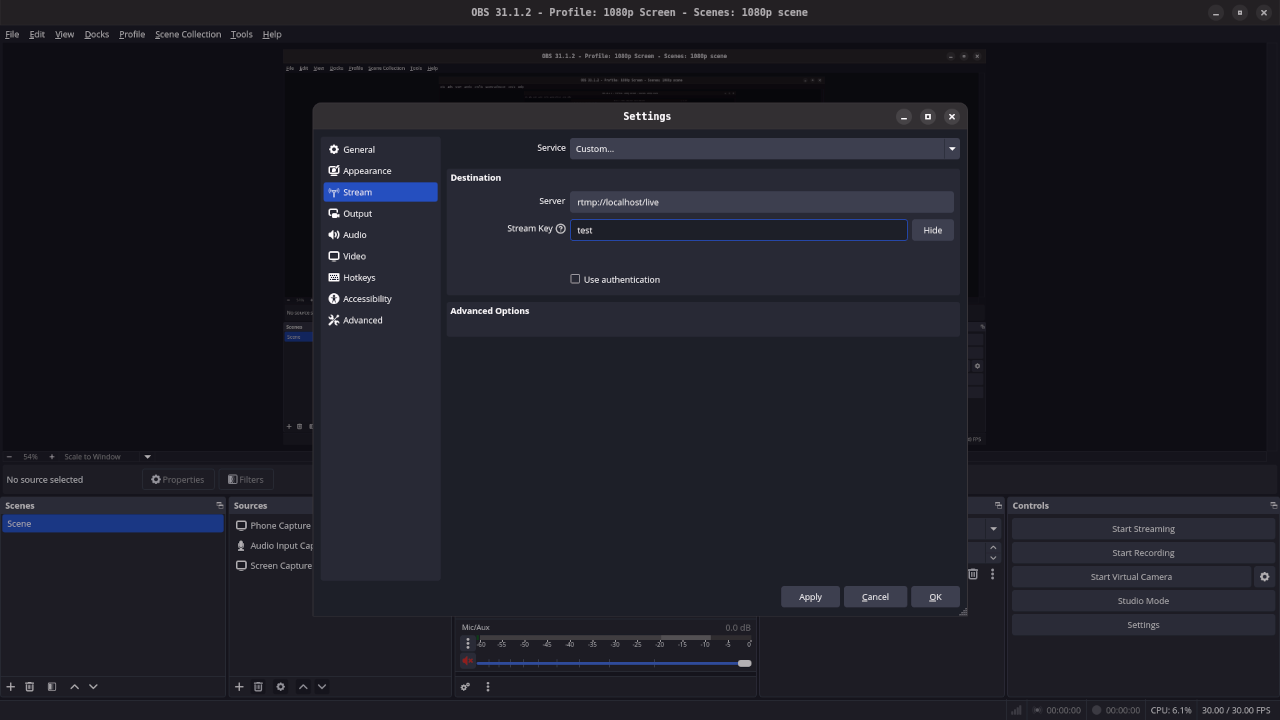The height and width of the screenshot is (720, 1280).
Task: Add a new source with plus icon
Action: (x=239, y=686)
